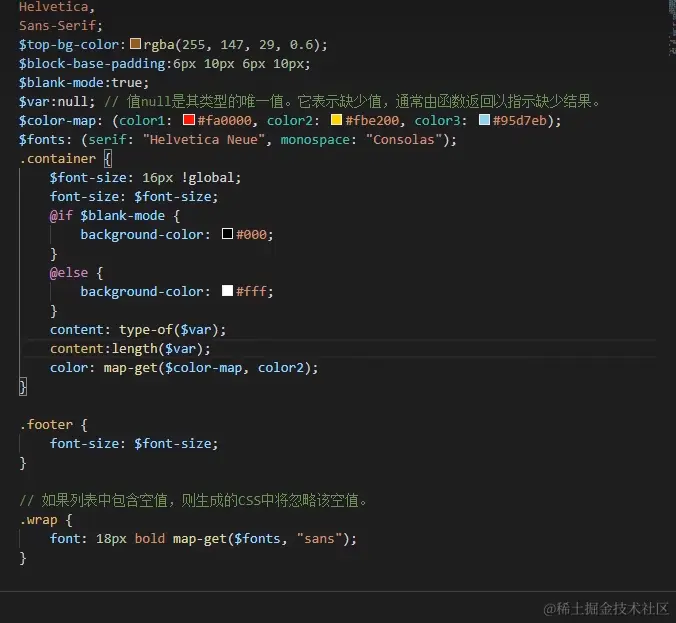The height and width of the screenshot is (623, 676).
Task: Click the yellow #fbe200 color swatch
Action: click(x=336, y=119)
